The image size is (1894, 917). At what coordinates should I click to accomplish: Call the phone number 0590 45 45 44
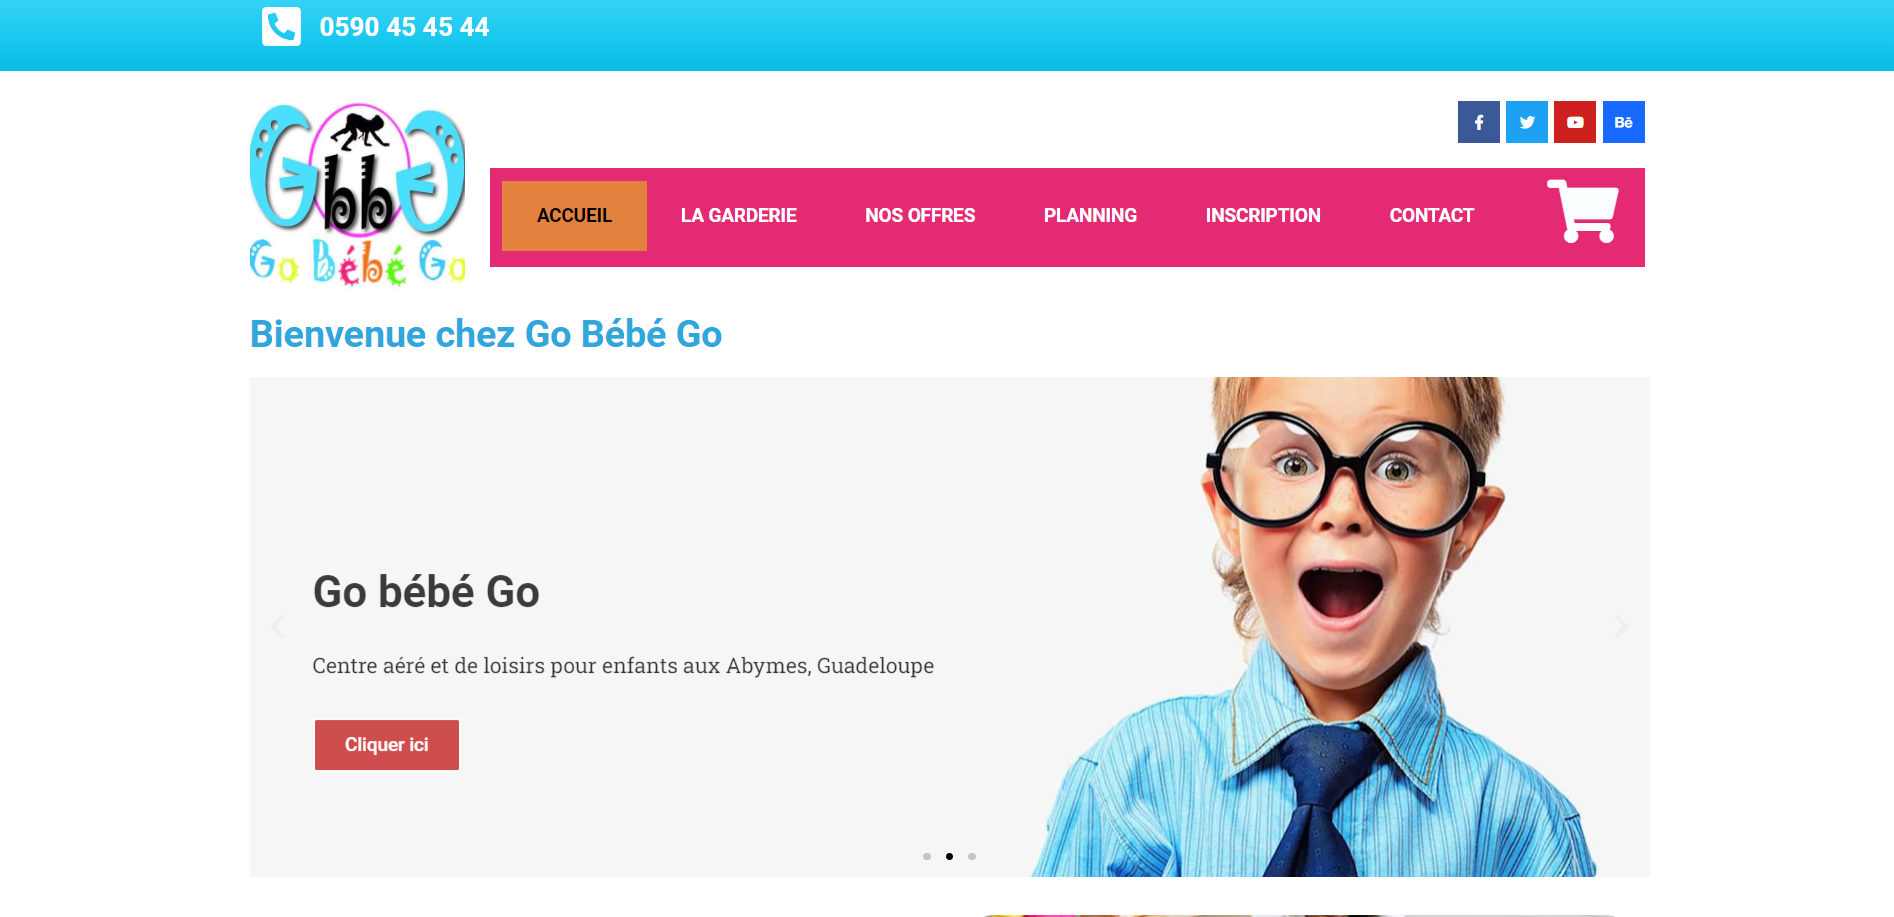tap(404, 27)
